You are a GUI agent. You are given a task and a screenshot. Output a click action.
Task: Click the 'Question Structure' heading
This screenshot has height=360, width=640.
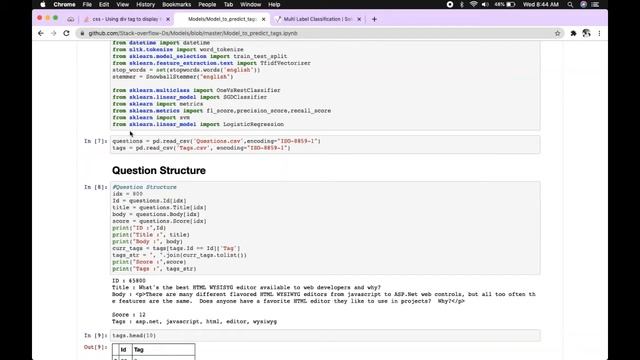[x=159, y=171]
